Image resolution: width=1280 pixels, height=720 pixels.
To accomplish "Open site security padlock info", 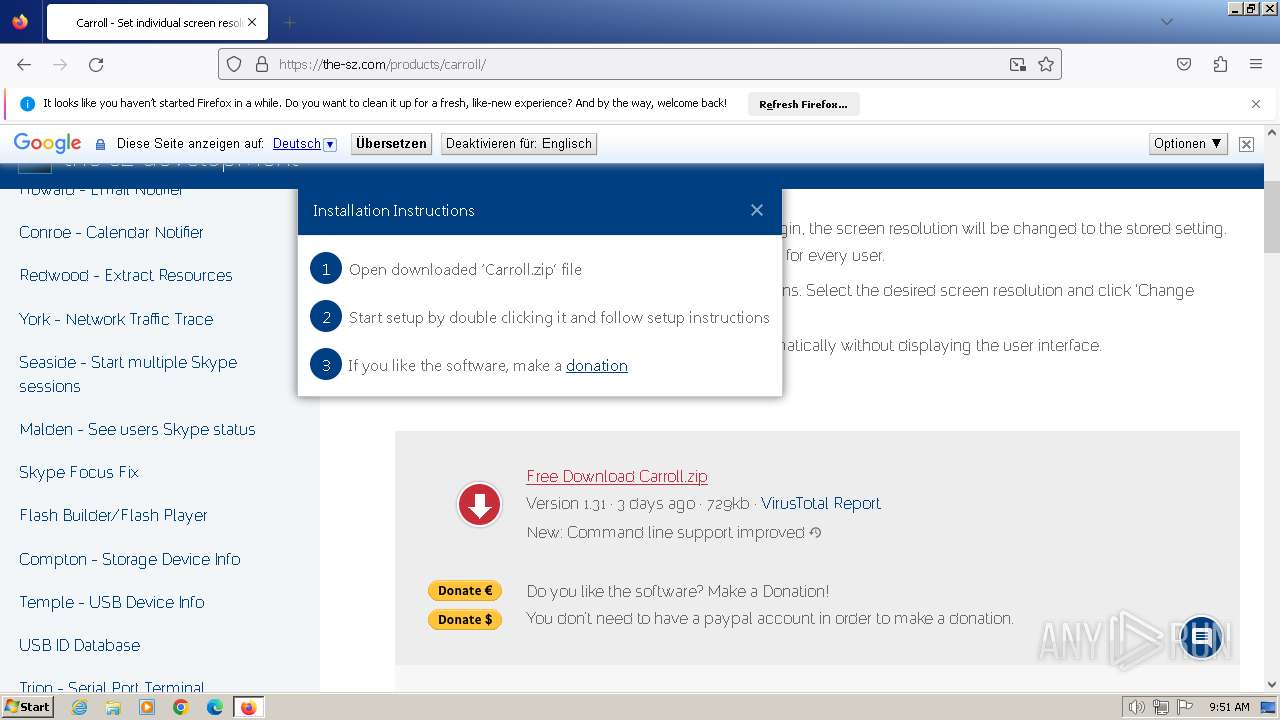I will 262,64.
